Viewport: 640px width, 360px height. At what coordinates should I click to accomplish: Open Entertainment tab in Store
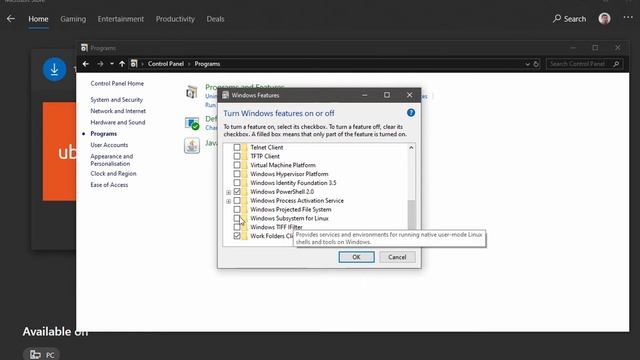(x=120, y=19)
